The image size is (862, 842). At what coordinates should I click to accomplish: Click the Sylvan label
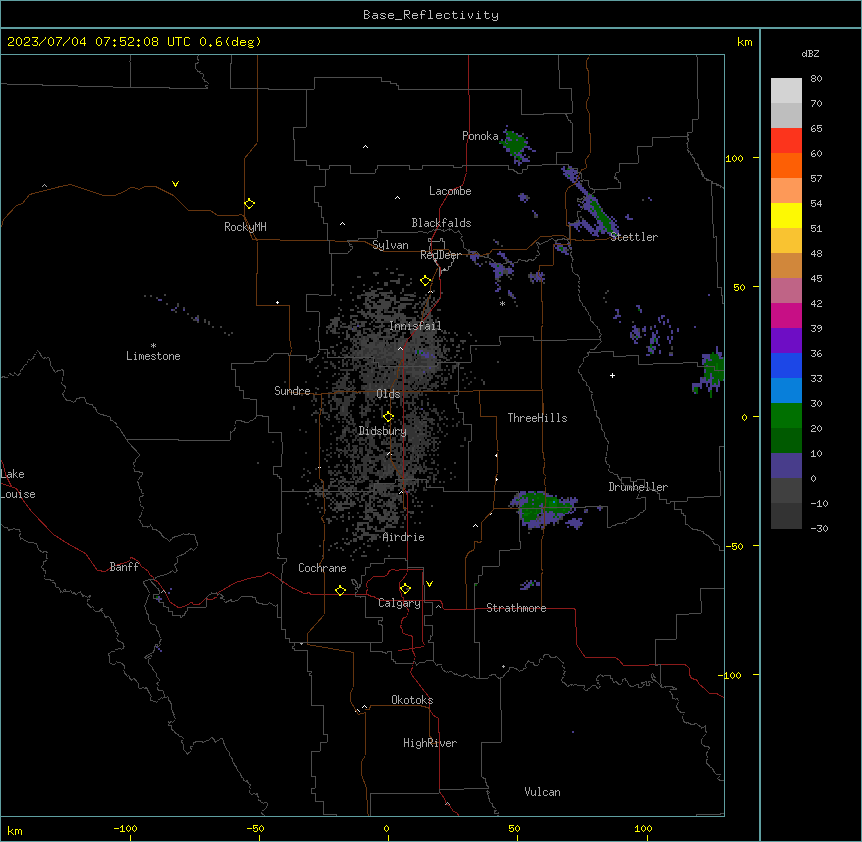(x=390, y=245)
